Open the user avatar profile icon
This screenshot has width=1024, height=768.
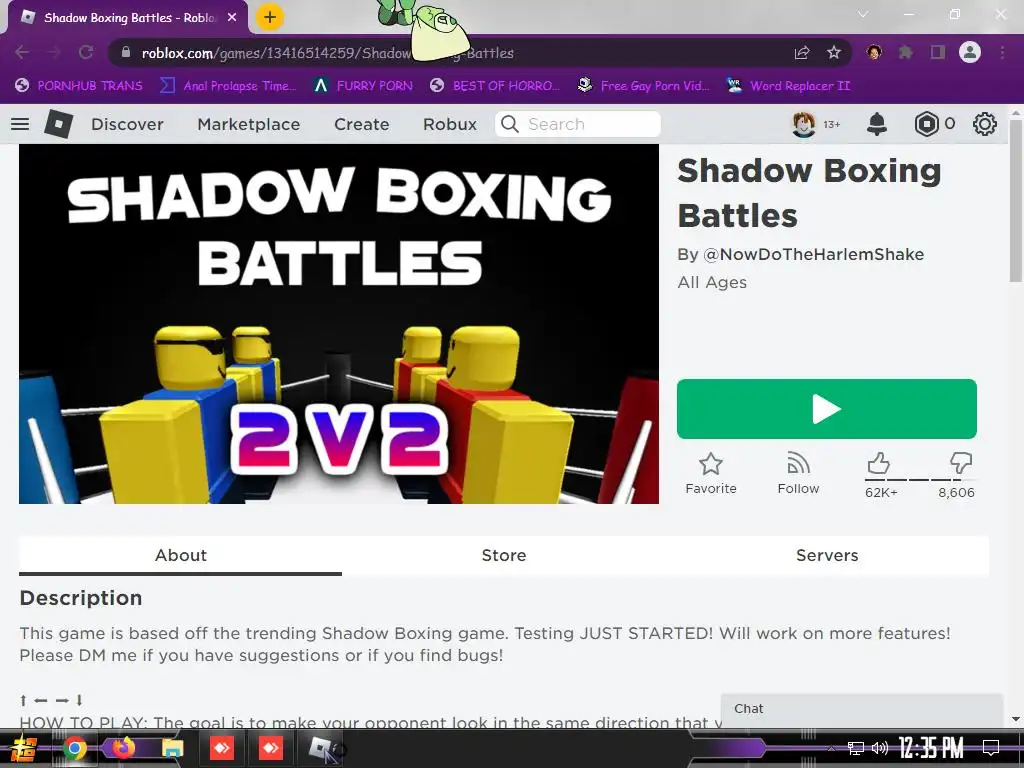(804, 124)
